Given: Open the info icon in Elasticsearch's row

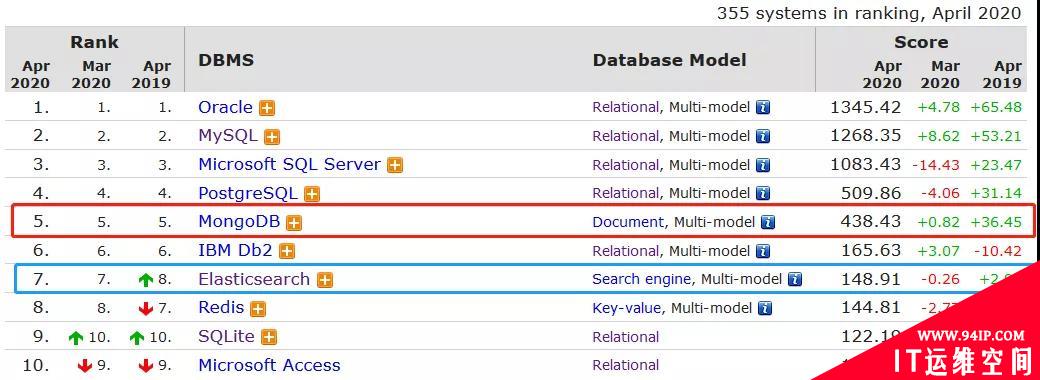Looking at the screenshot, I should point(795,279).
